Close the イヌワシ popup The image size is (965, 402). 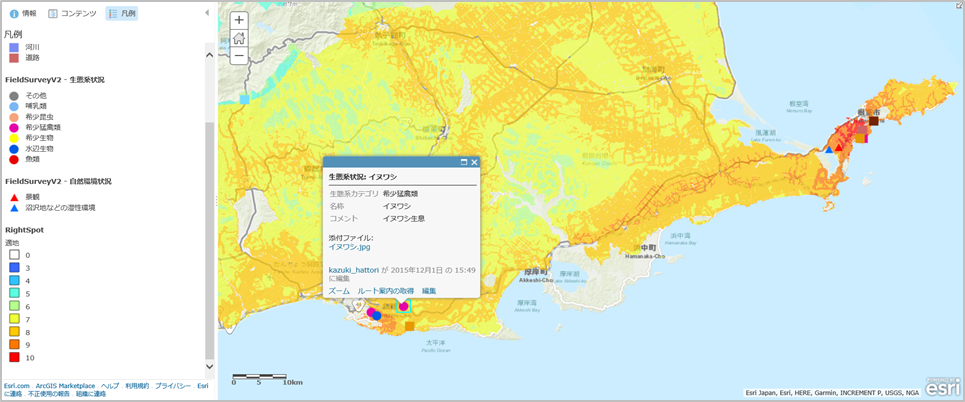click(475, 162)
